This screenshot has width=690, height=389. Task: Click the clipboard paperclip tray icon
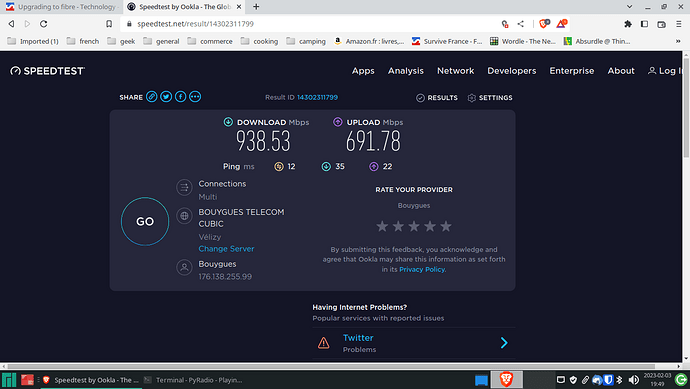[585, 379]
